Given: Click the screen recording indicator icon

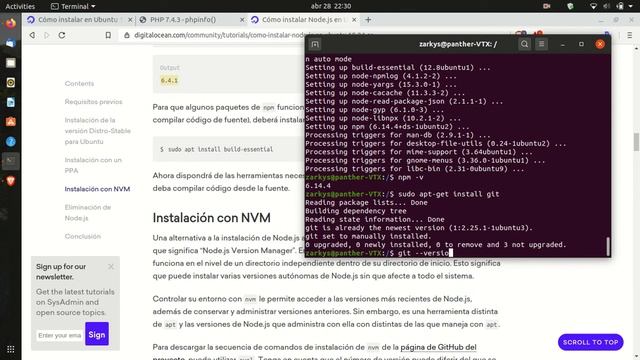Looking at the screenshot, I should coord(547,6).
